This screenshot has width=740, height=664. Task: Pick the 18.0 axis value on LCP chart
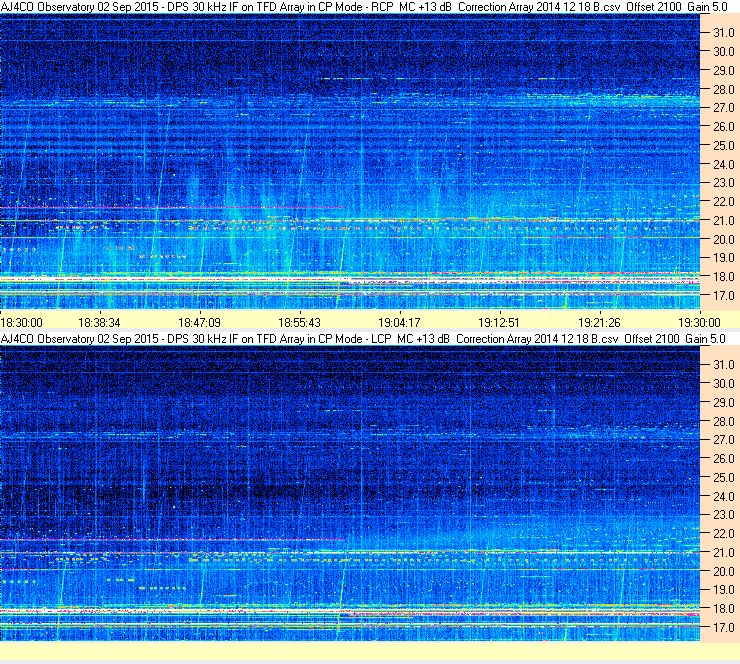723,609
